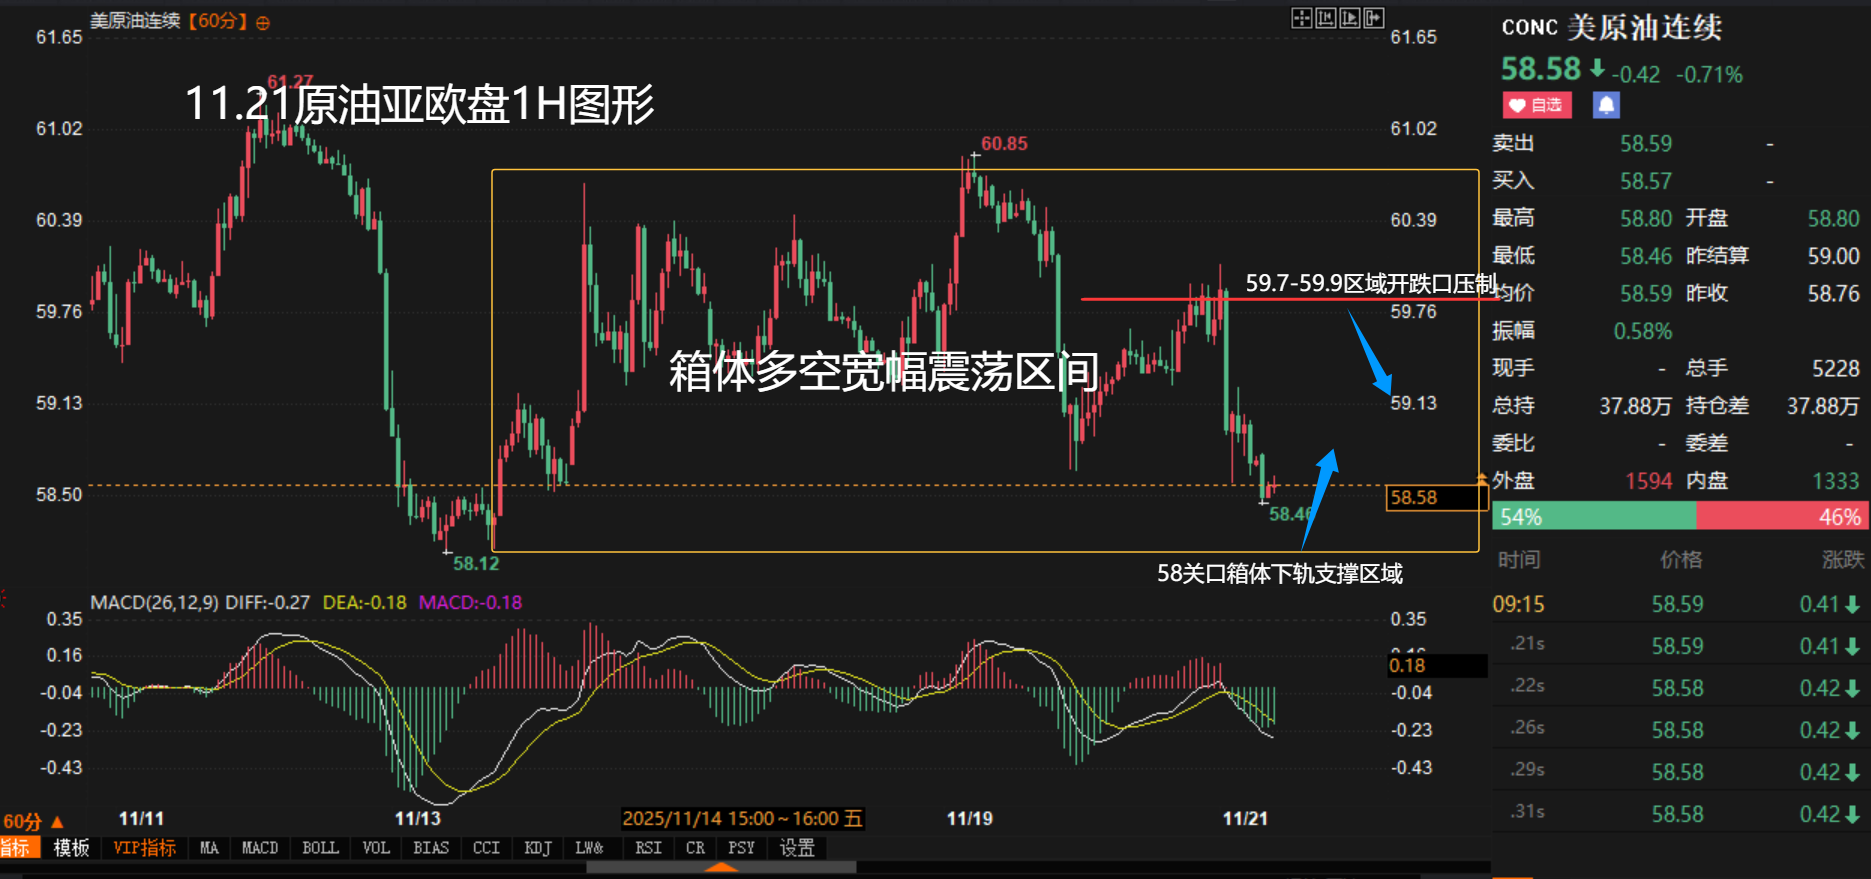Open the 模板 template menu
1871x879 pixels.
[x=71, y=848]
